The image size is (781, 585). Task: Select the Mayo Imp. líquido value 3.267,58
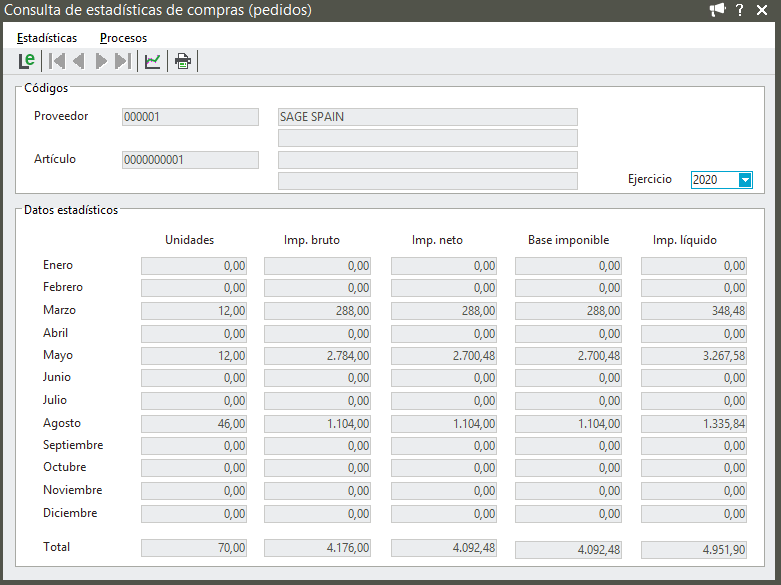click(x=694, y=356)
